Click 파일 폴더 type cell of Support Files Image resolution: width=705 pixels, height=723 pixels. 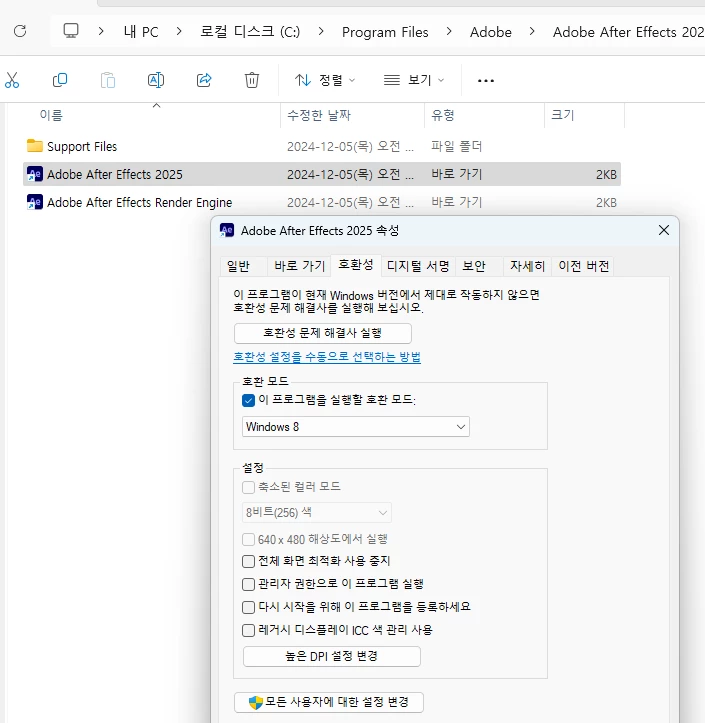click(456, 147)
